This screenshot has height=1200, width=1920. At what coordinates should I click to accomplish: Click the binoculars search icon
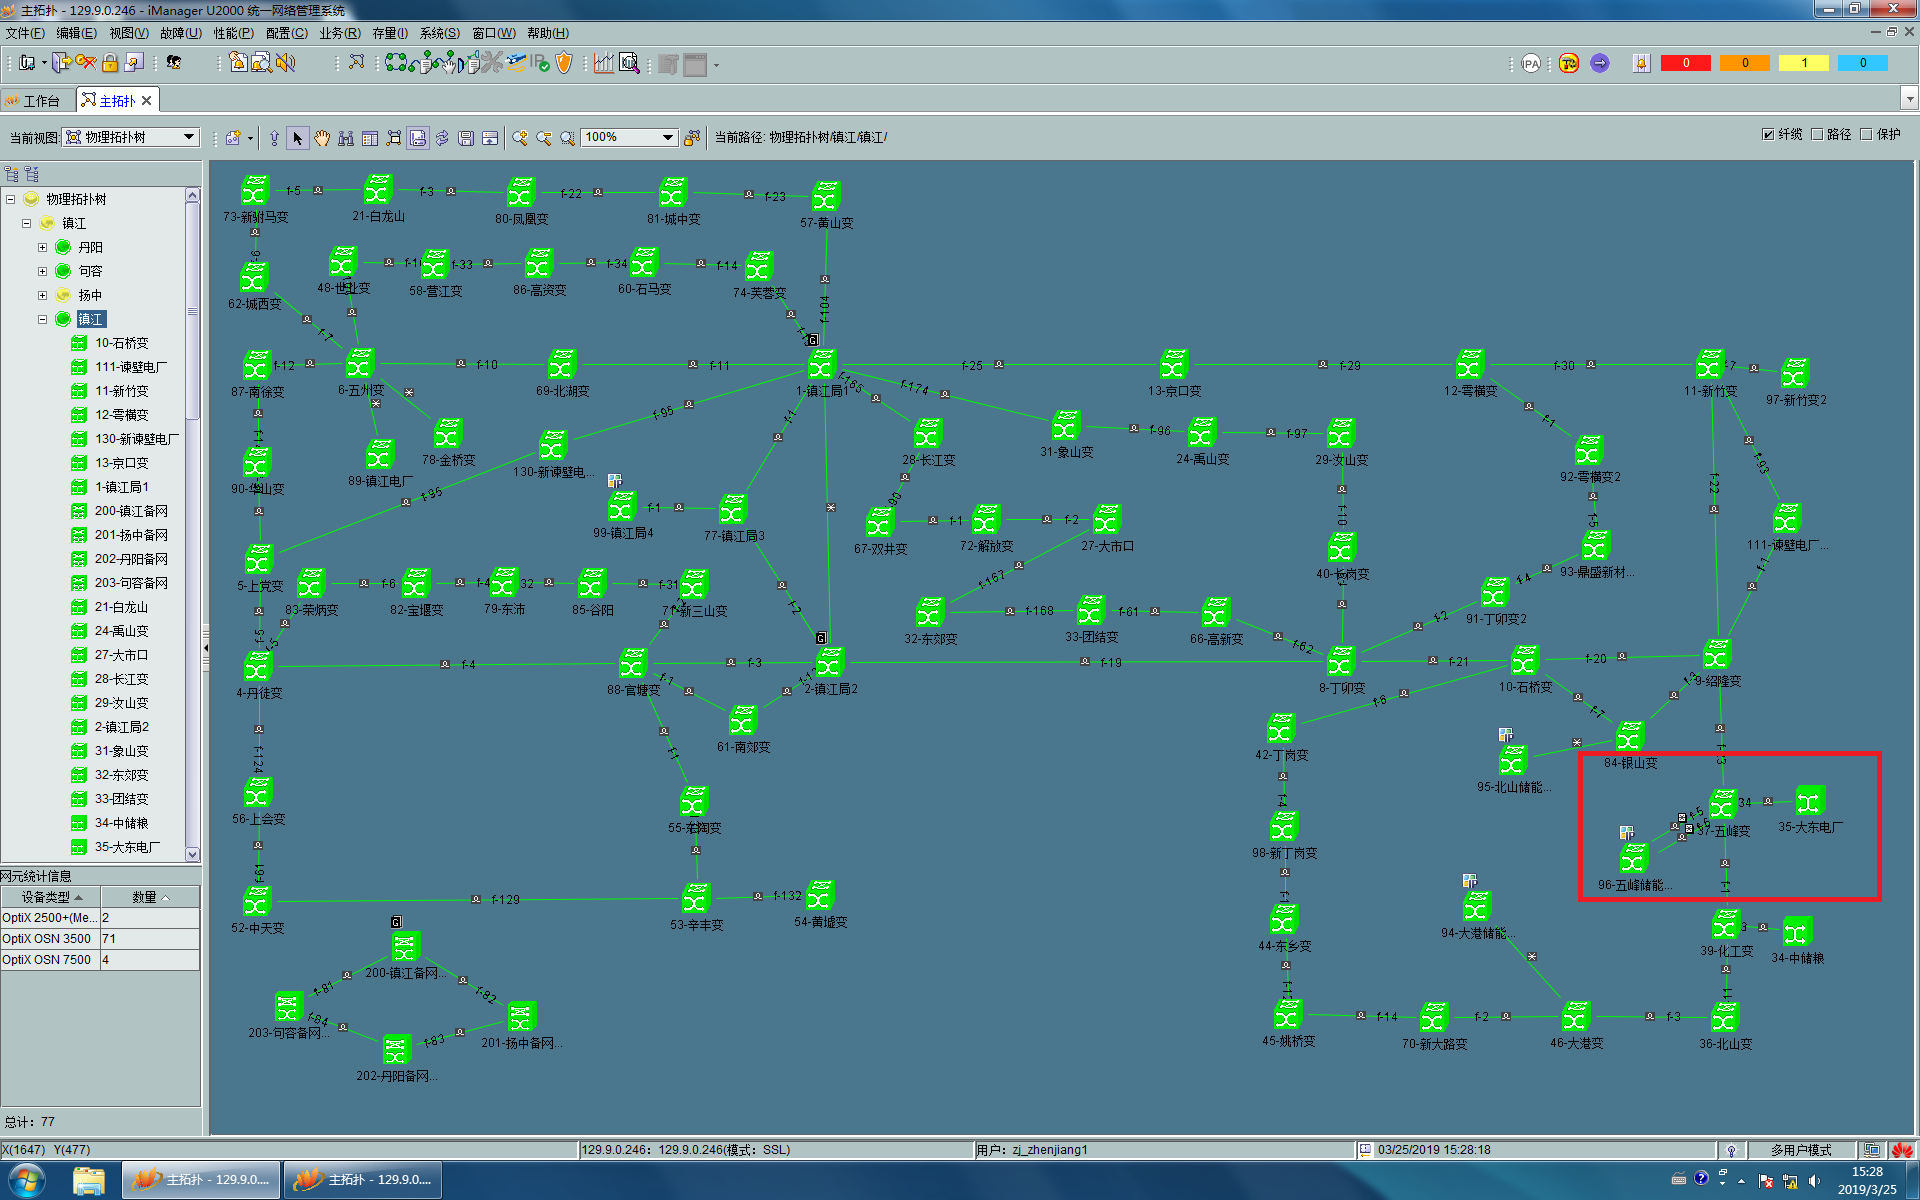(x=345, y=138)
